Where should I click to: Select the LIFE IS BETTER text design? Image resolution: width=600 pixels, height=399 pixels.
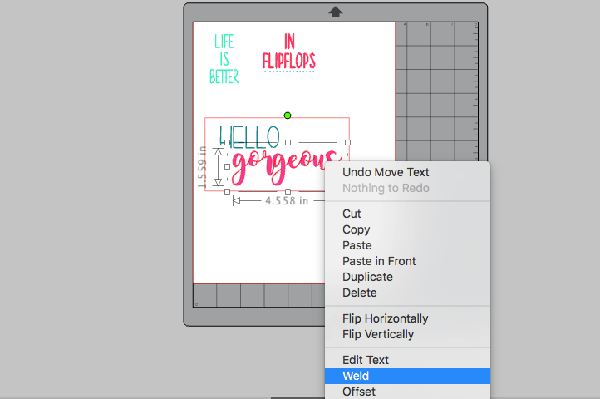pyautogui.click(x=224, y=59)
